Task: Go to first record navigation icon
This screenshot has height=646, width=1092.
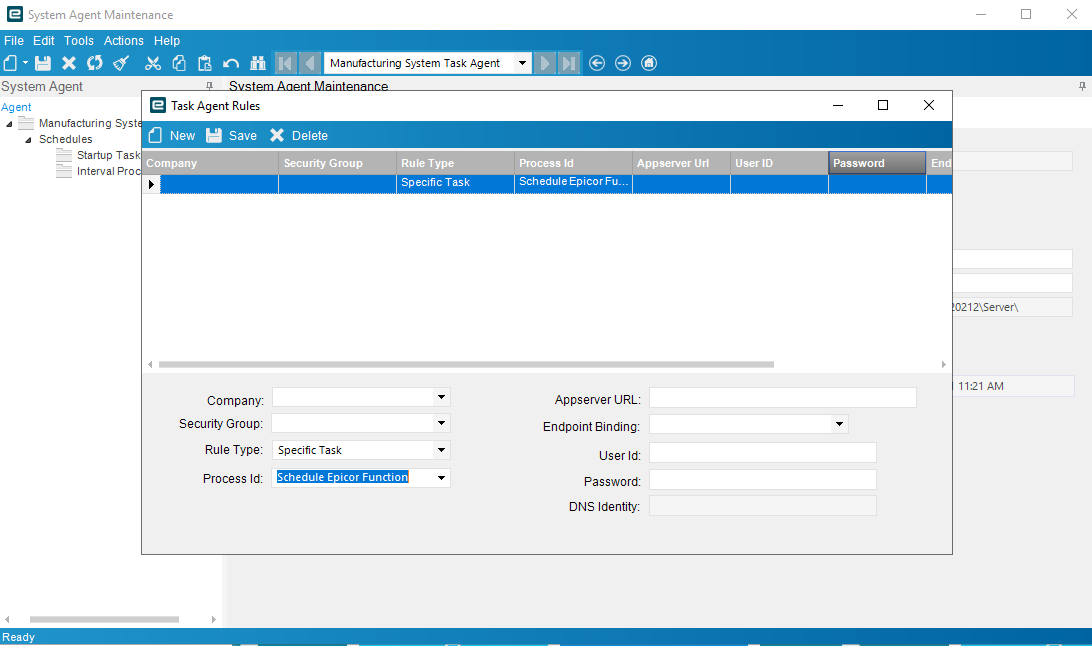Action: (x=285, y=63)
